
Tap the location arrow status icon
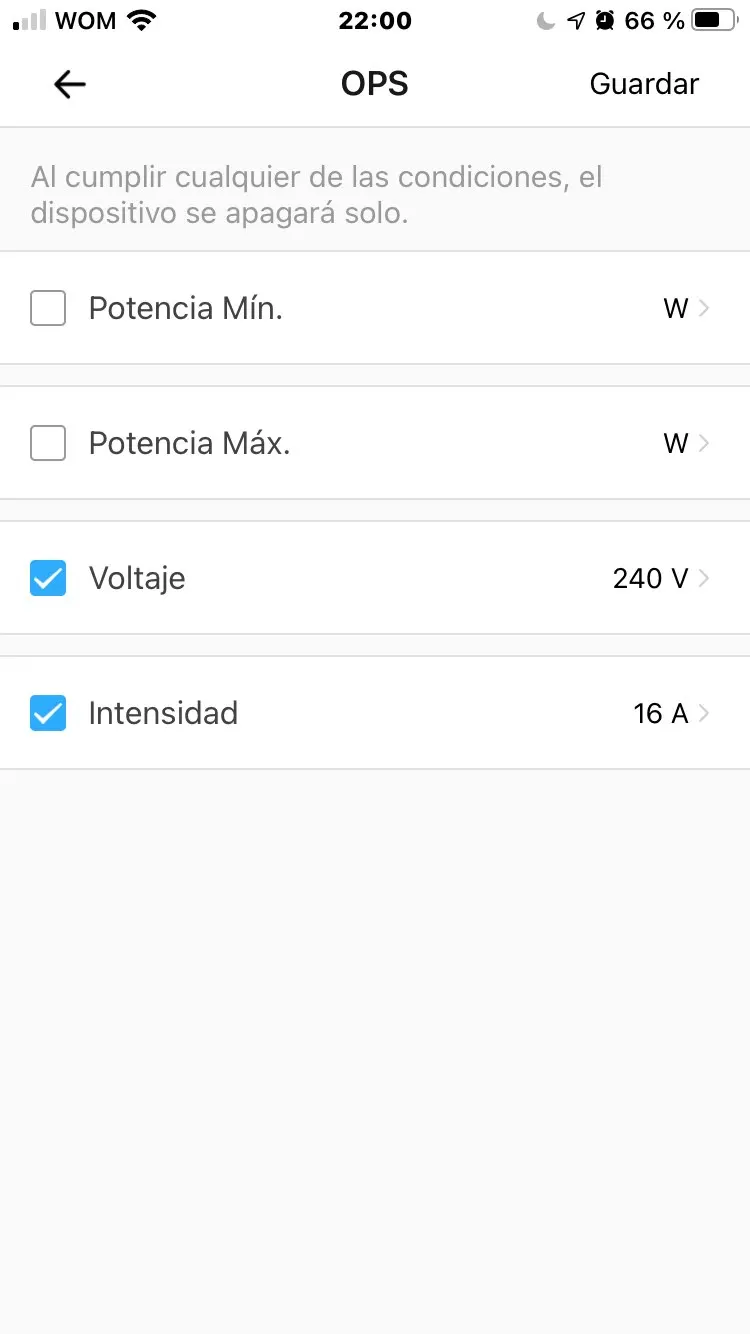(575, 21)
